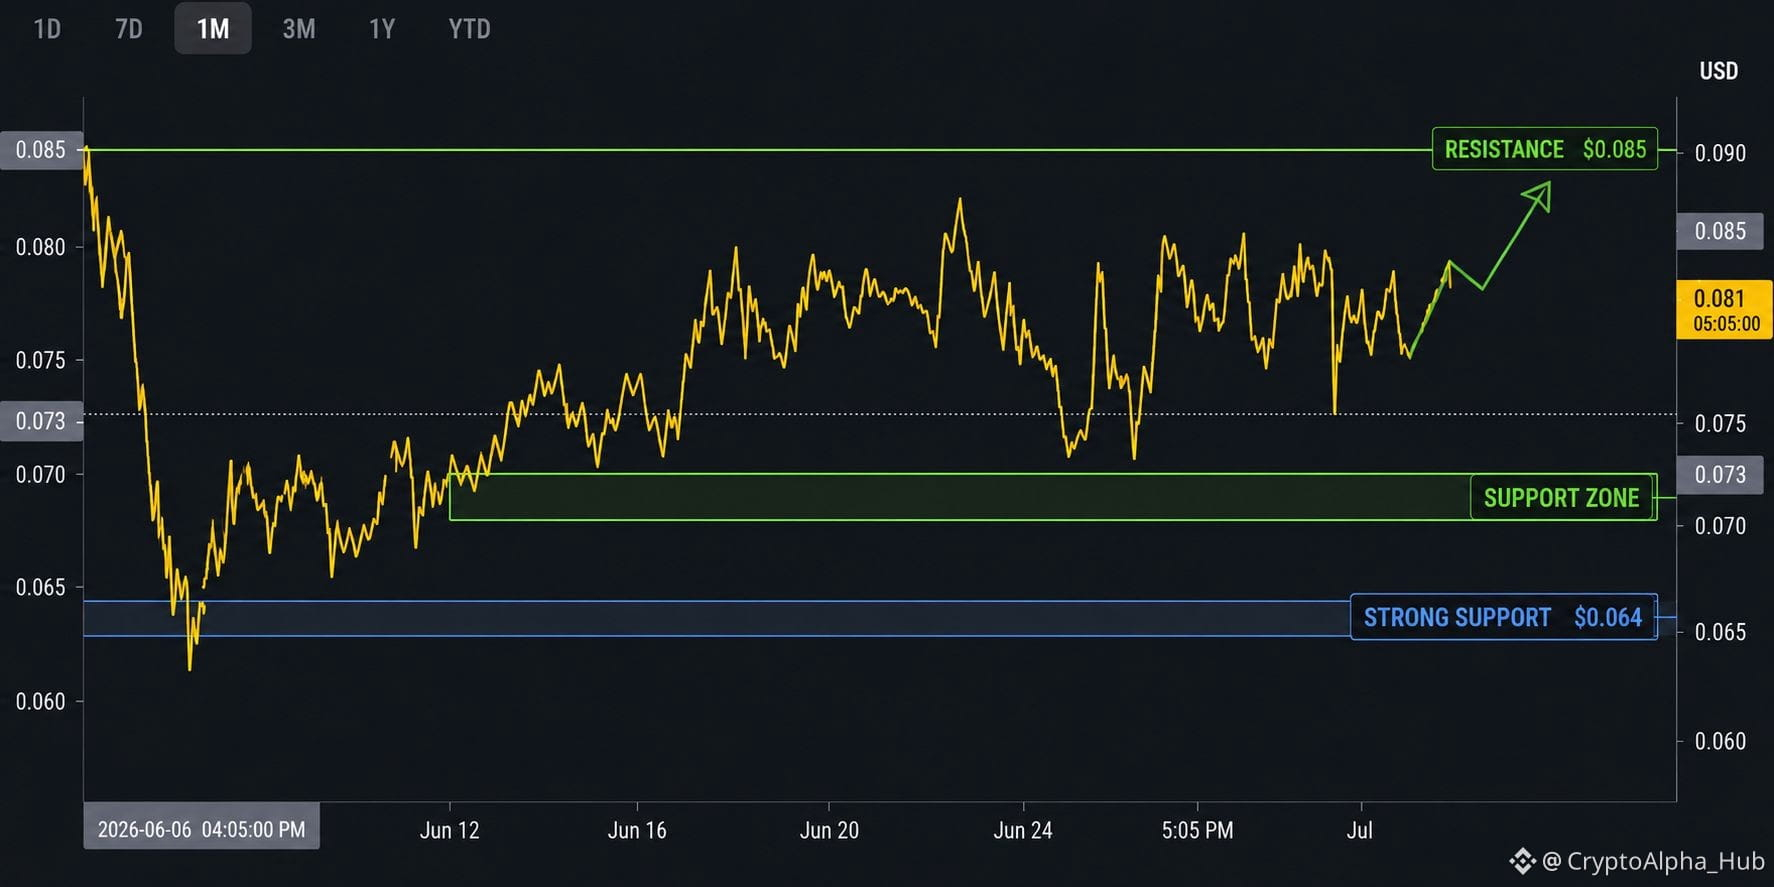Select the 5:05 PM time label
The height and width of the screenshot is (887, 1774).
click(x=1198, y=830)
